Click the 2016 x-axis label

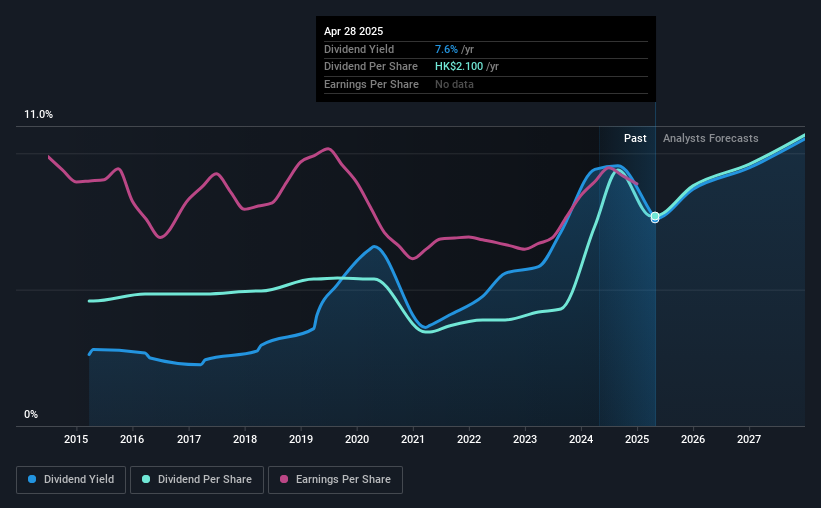(x=132, y=439)
